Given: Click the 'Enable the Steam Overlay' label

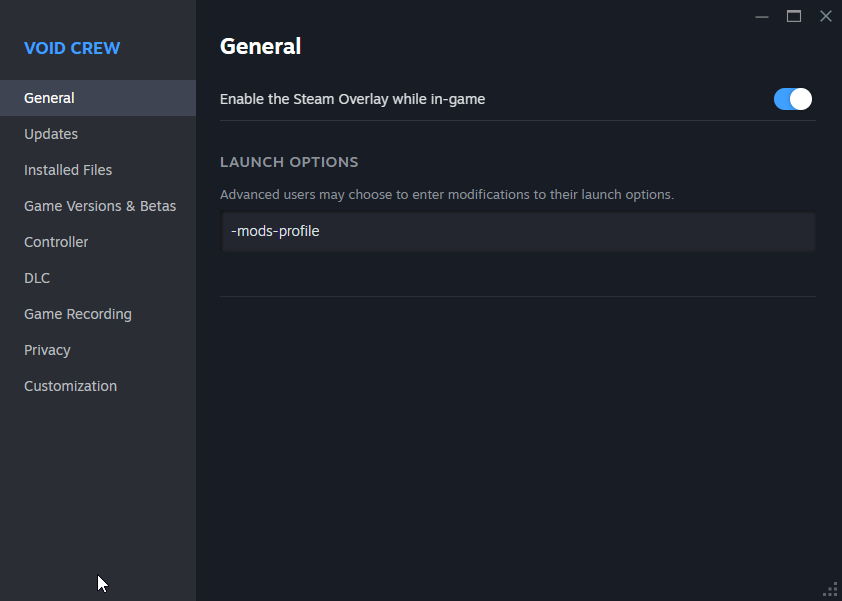Looking at the screenshot, I should (x=352, y=99).
